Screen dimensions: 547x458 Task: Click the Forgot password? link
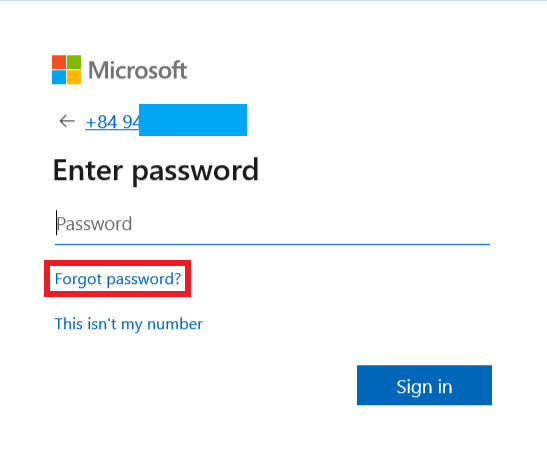point(118,279)
